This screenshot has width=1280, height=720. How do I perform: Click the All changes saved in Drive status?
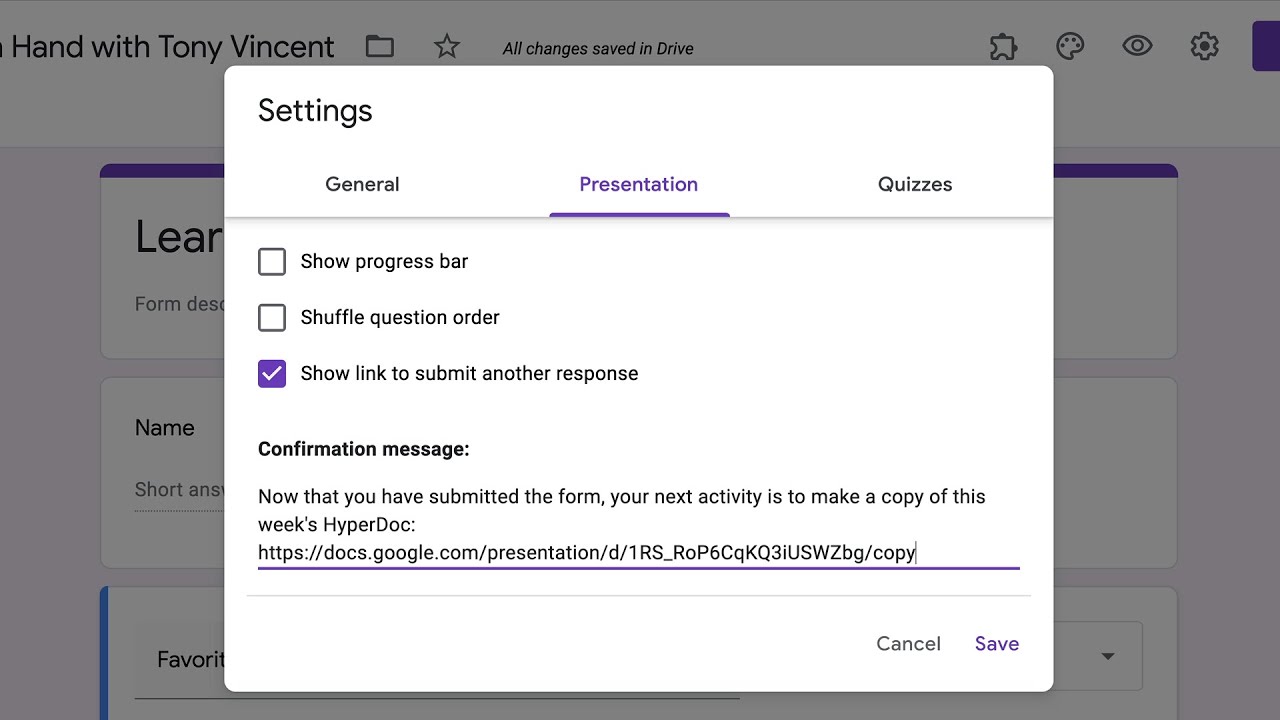point(598,49)
